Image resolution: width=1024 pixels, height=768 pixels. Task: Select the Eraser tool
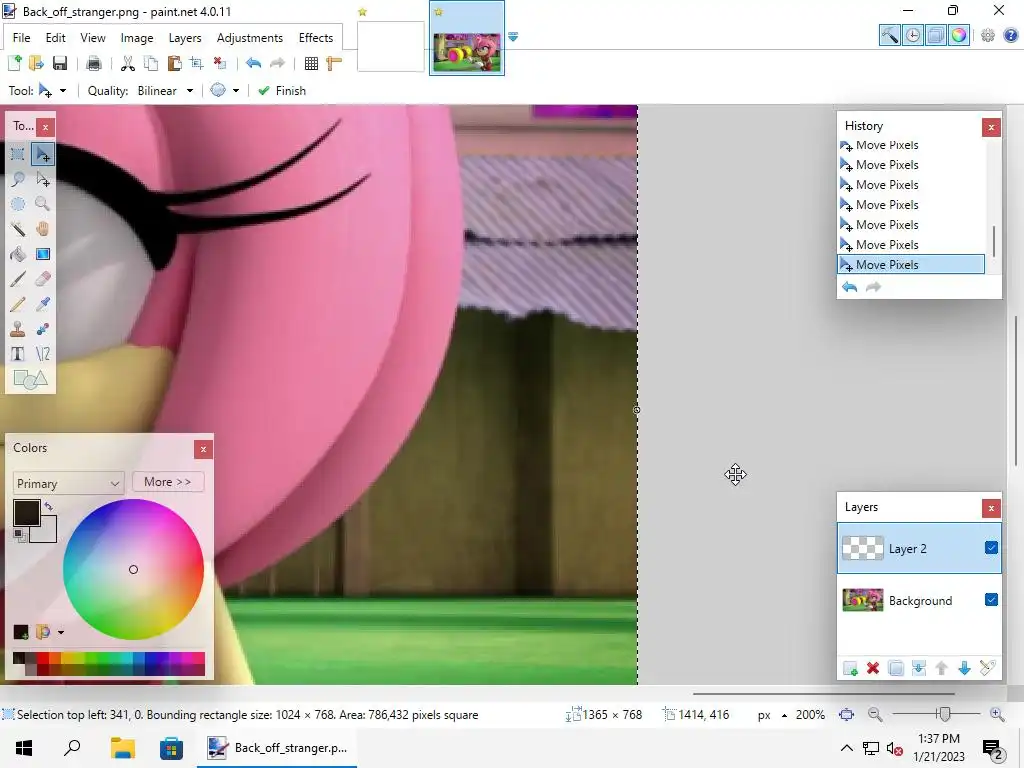click(x=42, y=279)
